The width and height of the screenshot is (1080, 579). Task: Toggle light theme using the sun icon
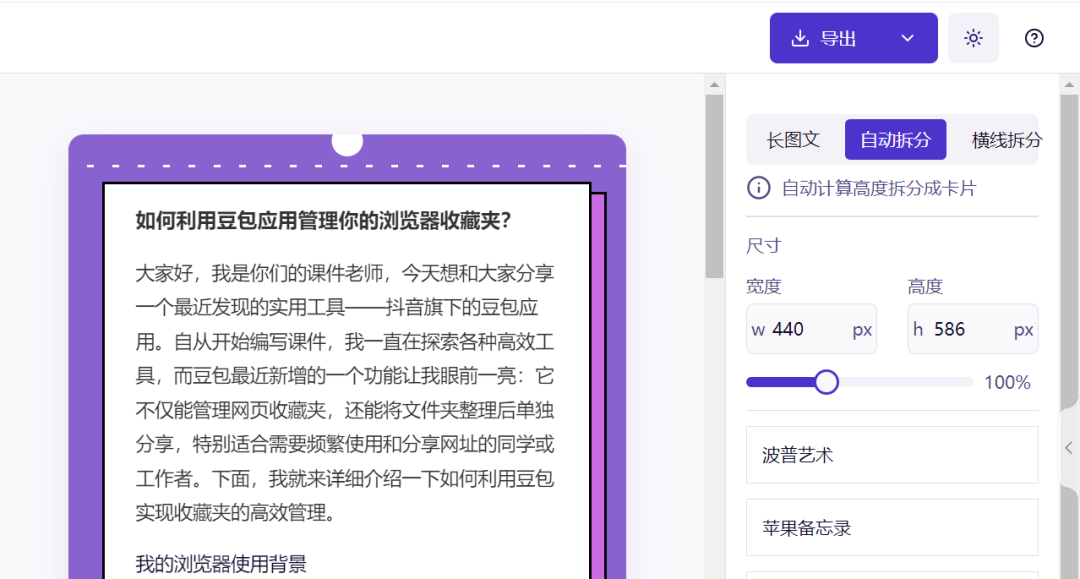tap(973, 37)
